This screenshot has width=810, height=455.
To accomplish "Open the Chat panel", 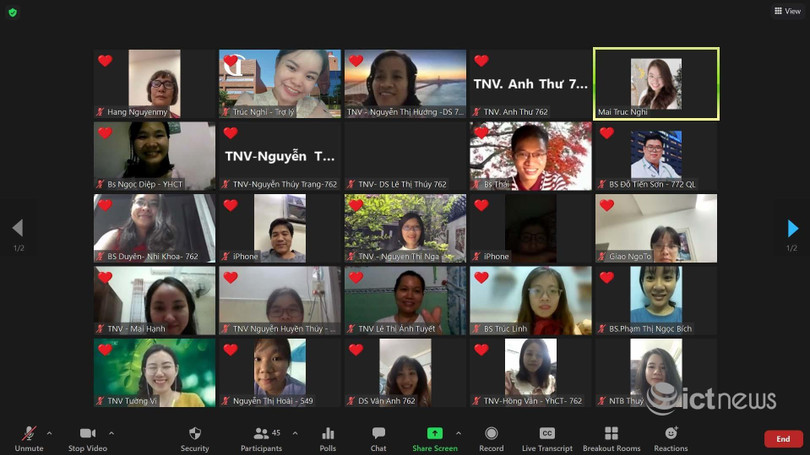I will click(378, 438).
